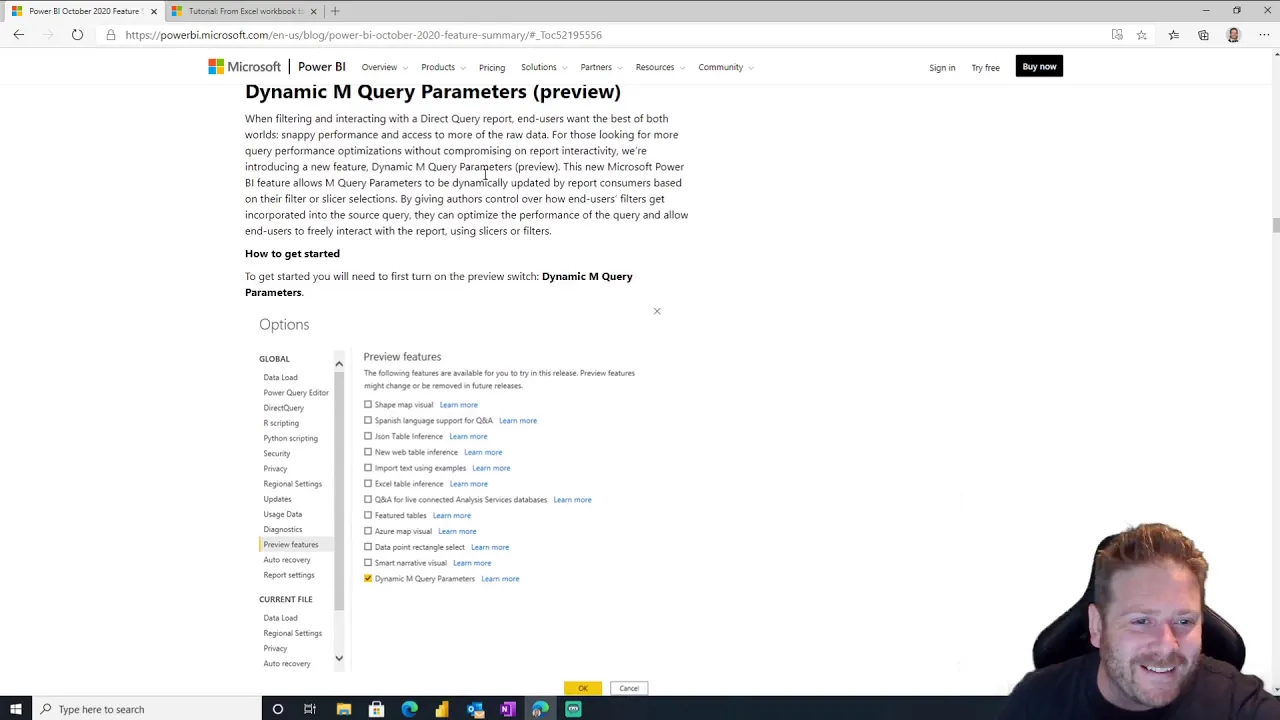Click the options list scroll-down arrow

[339, 658]
